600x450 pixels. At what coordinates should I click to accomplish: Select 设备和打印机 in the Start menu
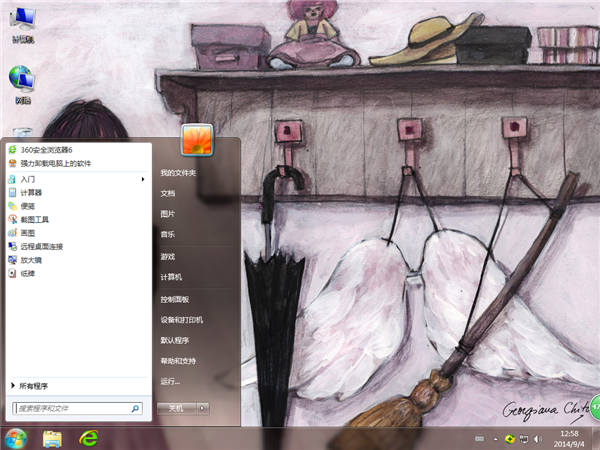[x=181, y=320]
